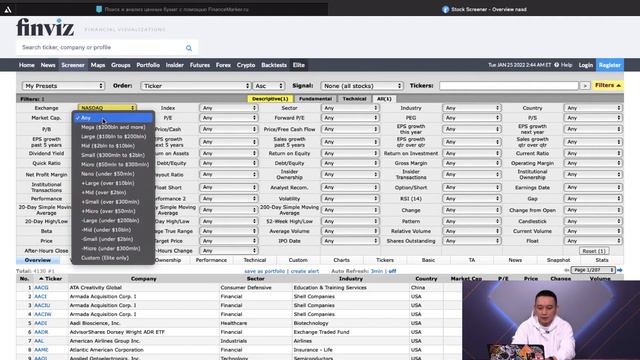Click the Tickers text input box
This screenshot has height=360, width=640.
tap(509, 86)
